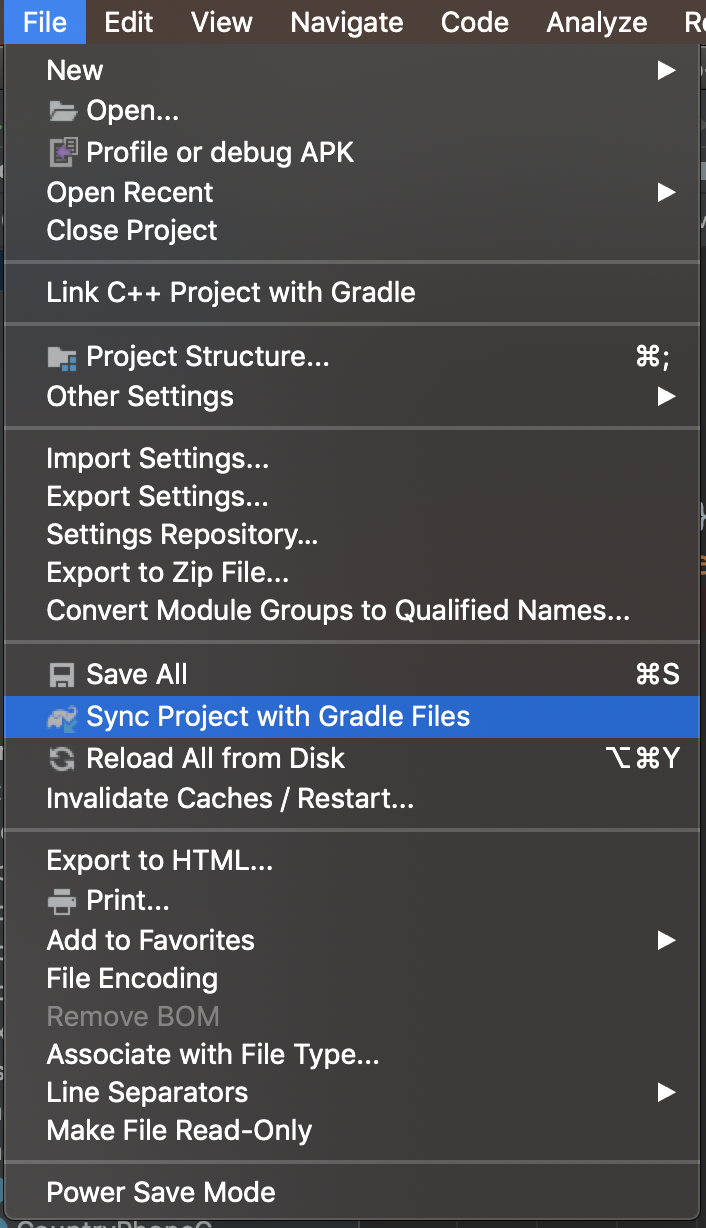Choose Close Project
Image resolution: width=706 pixels, height=1228 pixels.
[x=131, y=230]
